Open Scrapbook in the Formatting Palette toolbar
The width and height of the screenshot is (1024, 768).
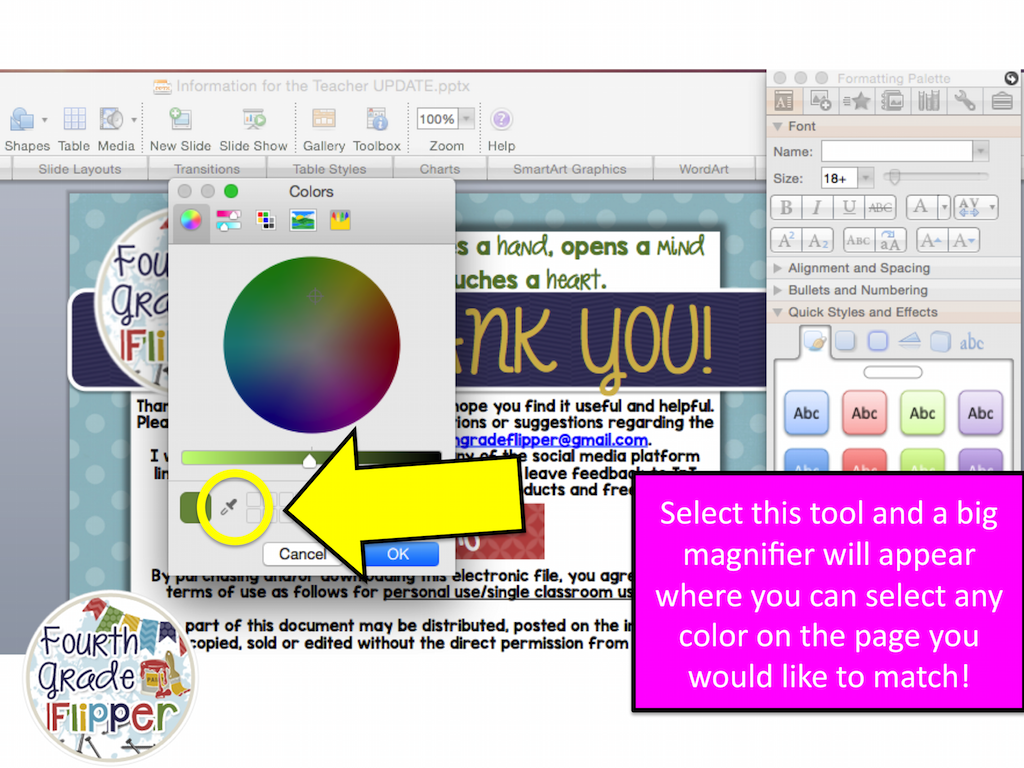click(893, 100)
